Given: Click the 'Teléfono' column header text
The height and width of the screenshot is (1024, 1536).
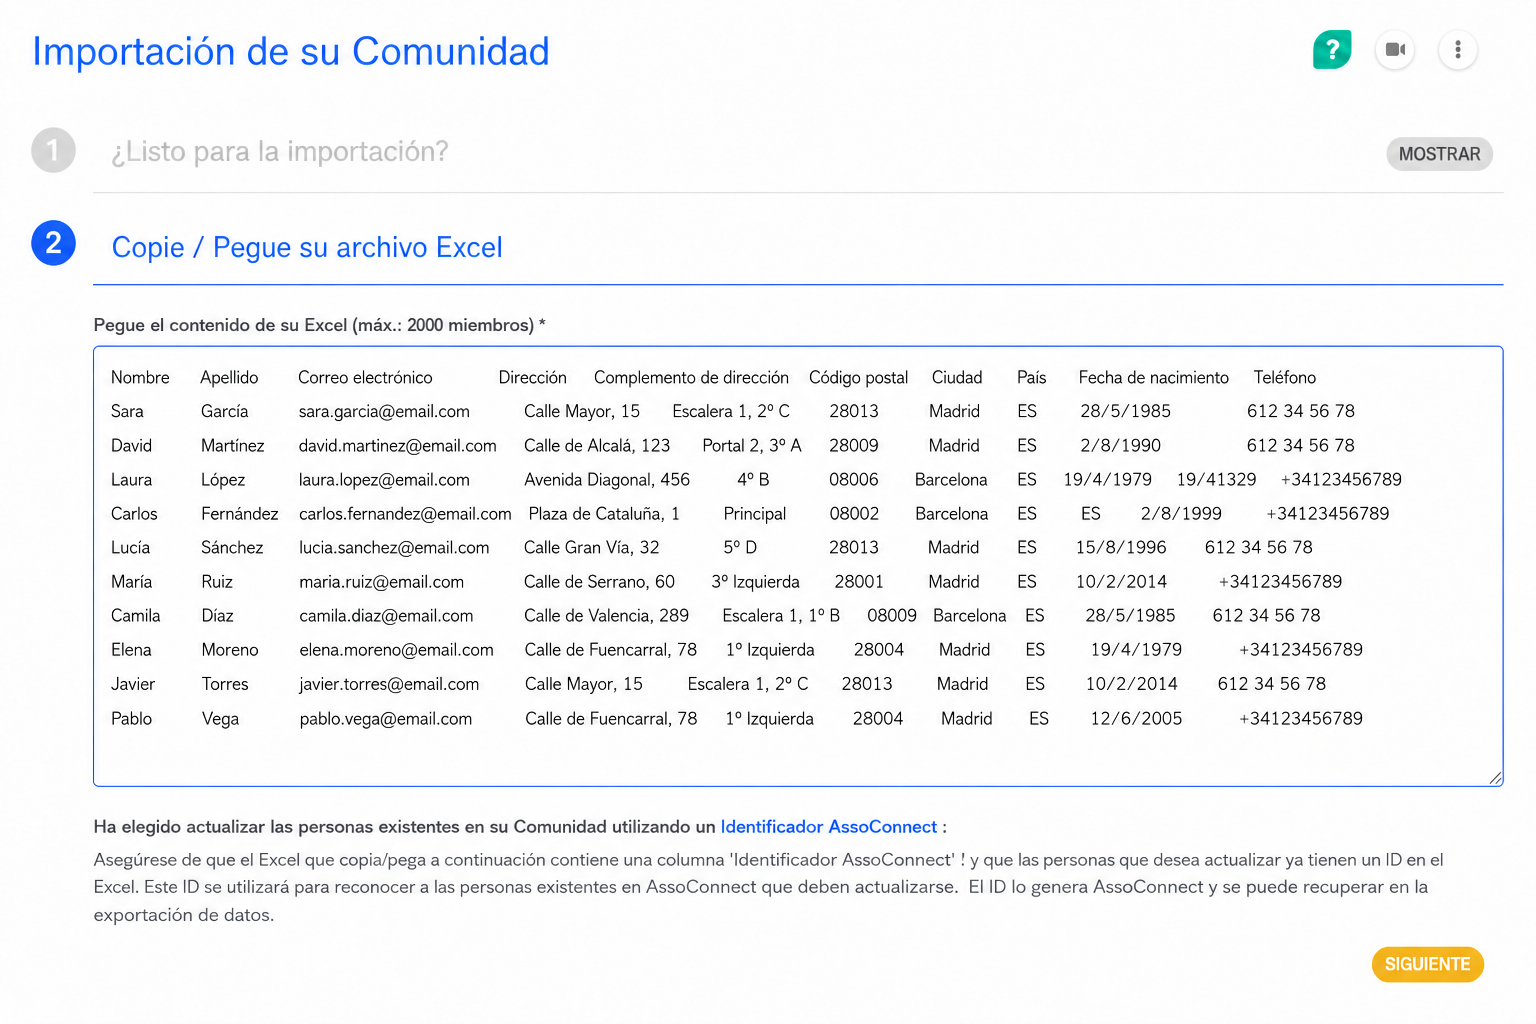Looking at the screenshot, I should point(1284,378).
